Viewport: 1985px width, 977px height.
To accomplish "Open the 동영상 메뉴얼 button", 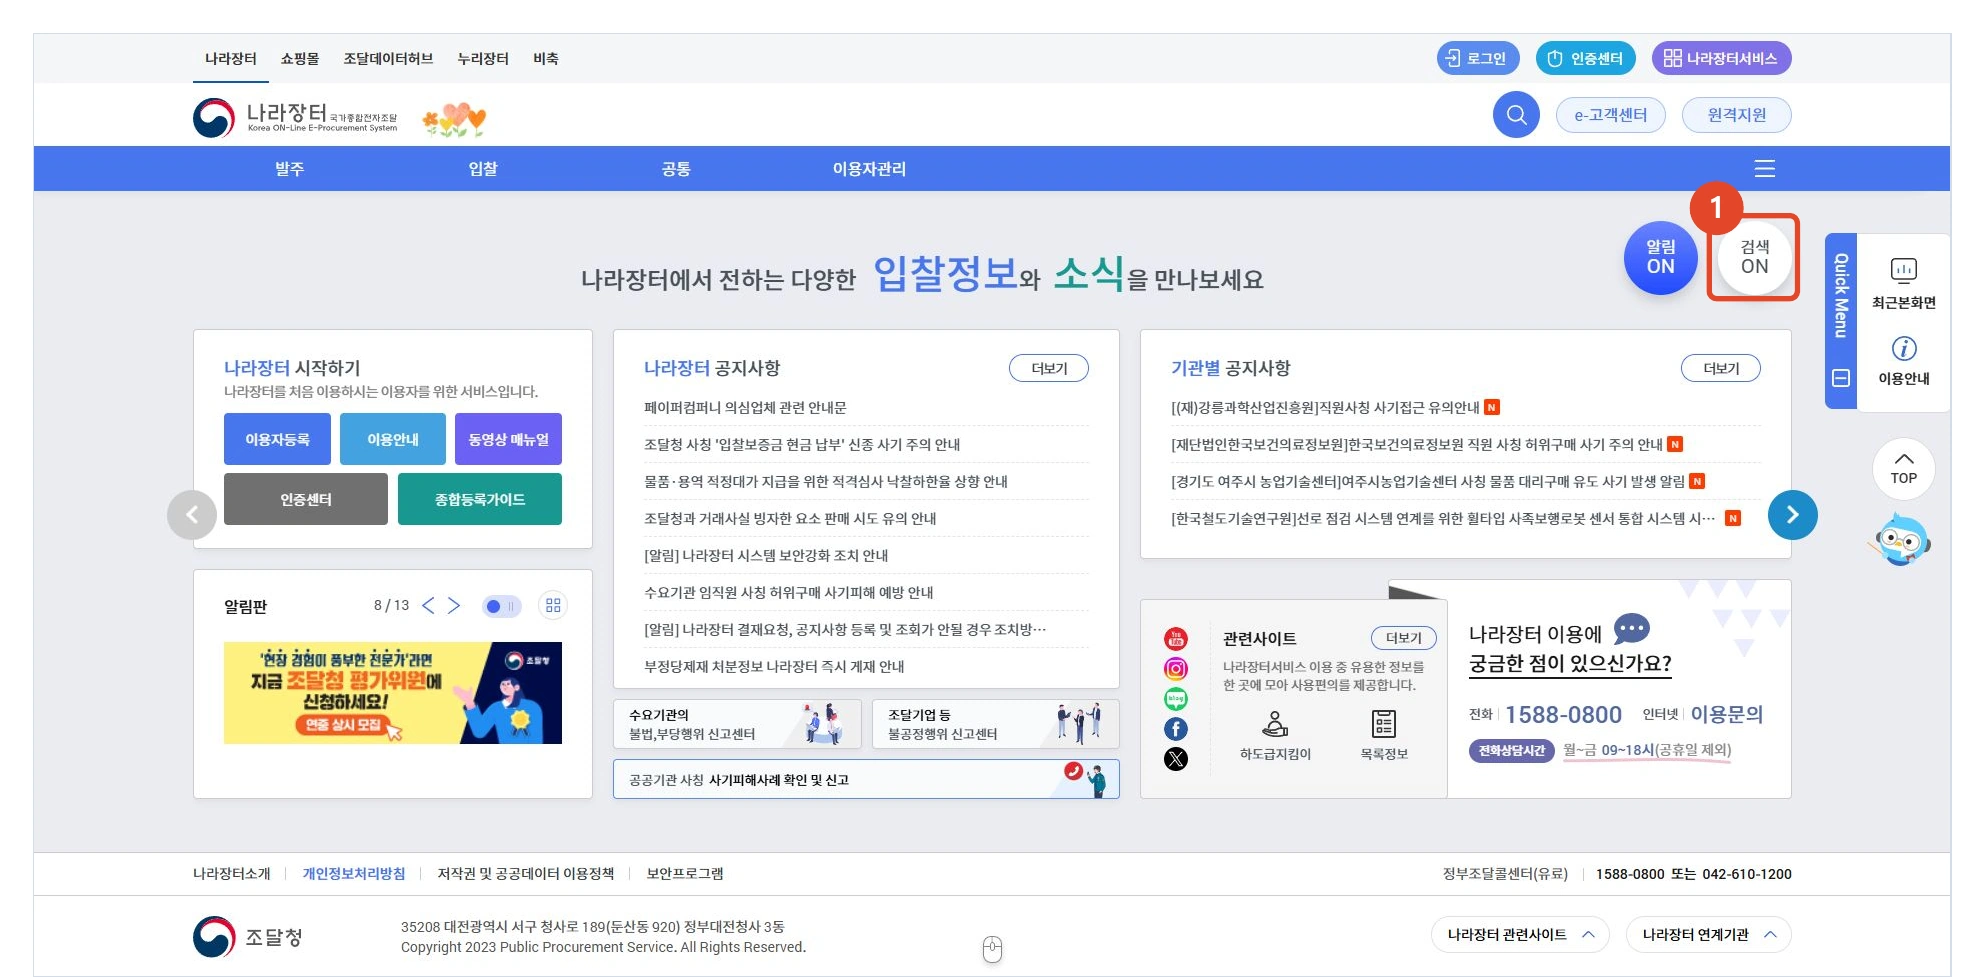I will [508, 439].
